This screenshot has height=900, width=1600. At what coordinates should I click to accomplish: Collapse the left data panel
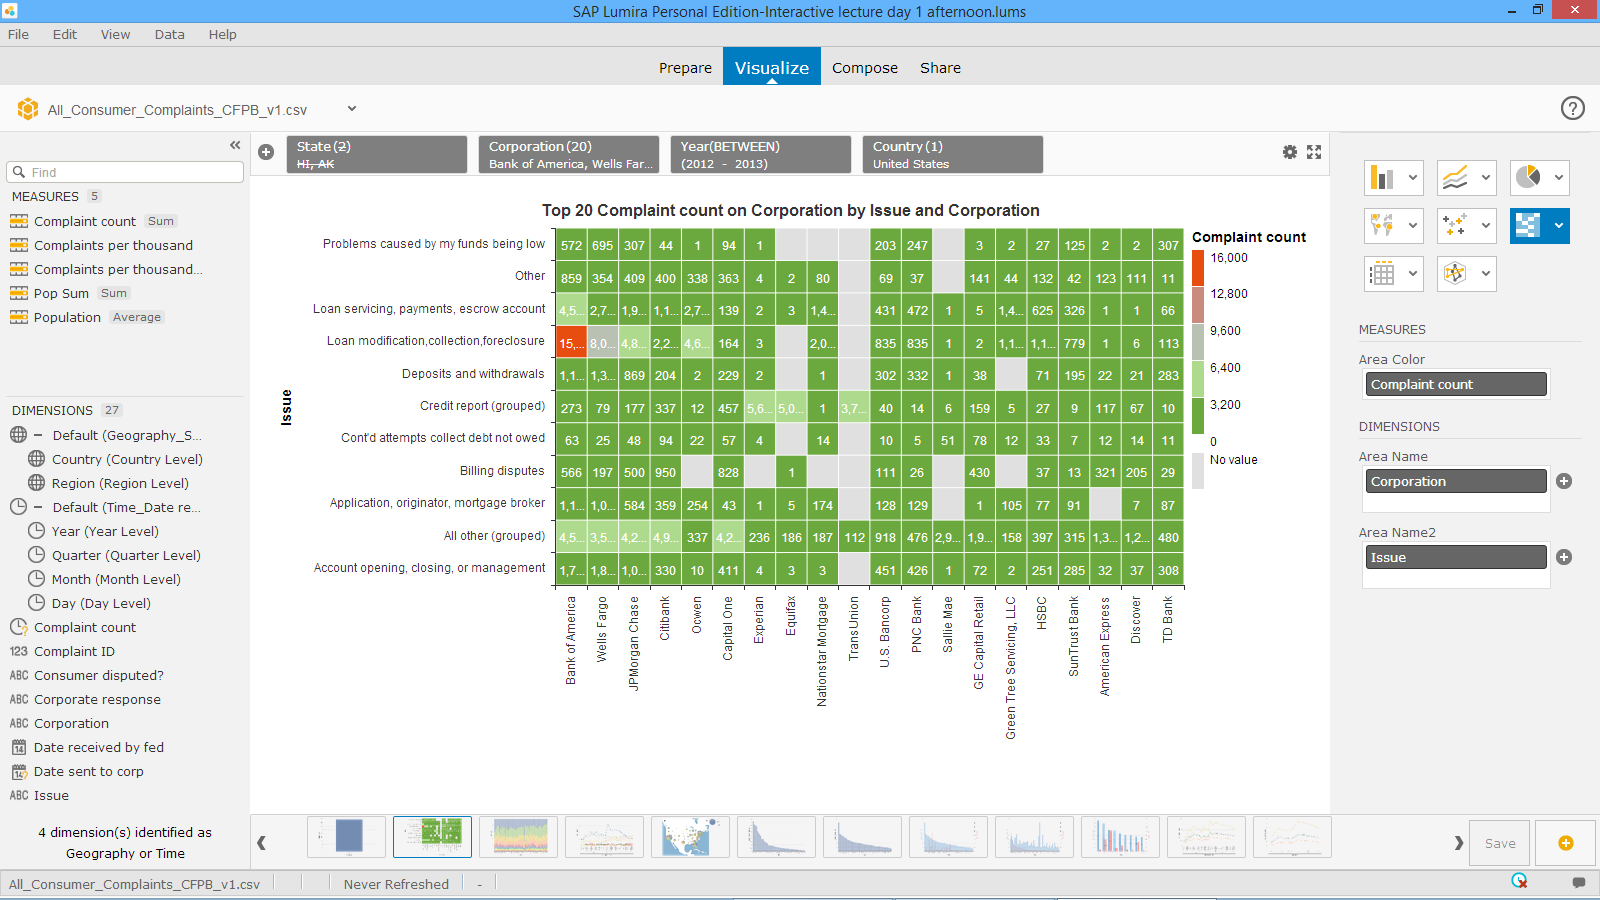coord(235,145)
